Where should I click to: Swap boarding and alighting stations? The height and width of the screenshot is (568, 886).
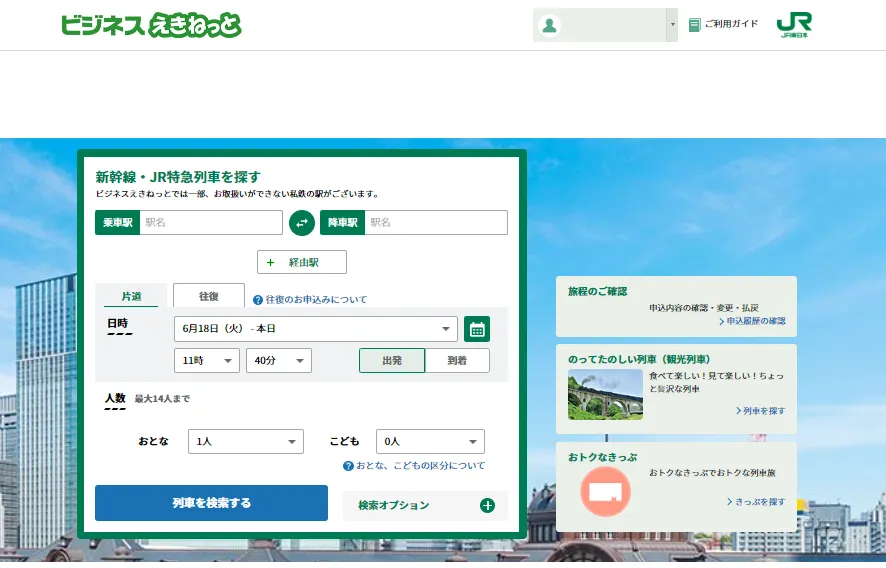[302, 223]
